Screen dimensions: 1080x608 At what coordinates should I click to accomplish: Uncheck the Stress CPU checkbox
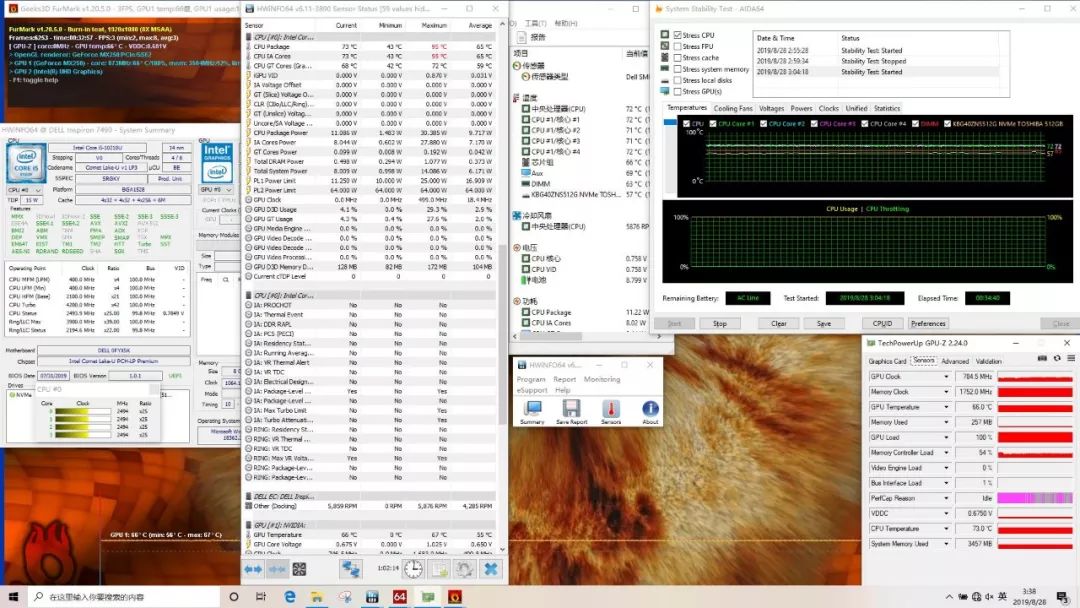[x=677, y=35]
